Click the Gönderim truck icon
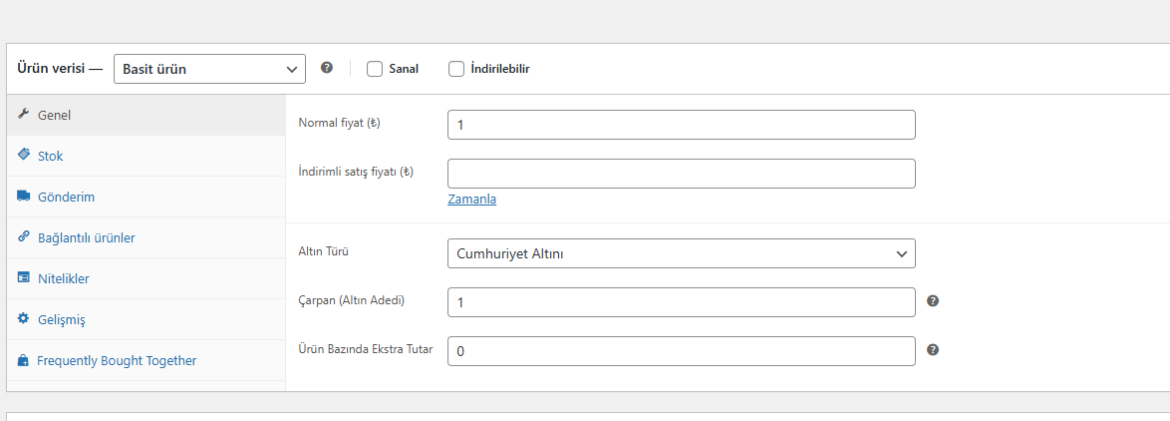The height and width of the screenshot is (421, 1170). pos(23,196)
